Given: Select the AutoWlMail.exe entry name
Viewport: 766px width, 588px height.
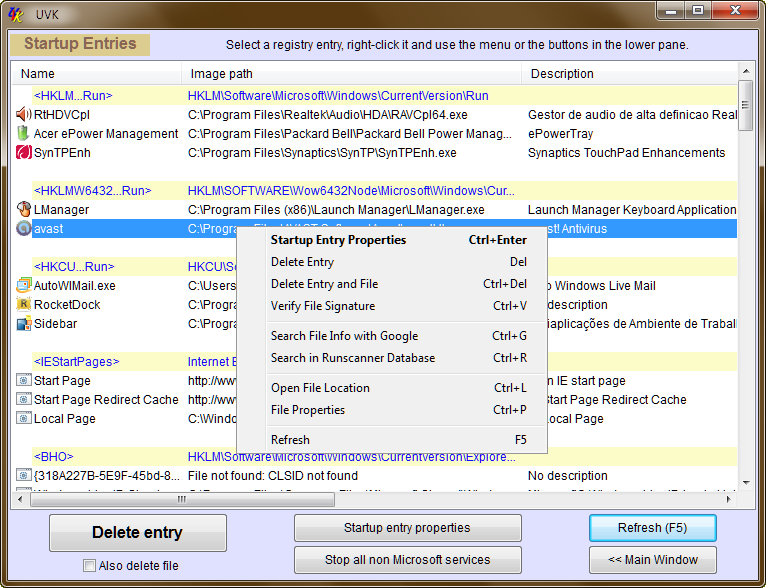Looking at the screenshot, I should [x=75, y=286].
